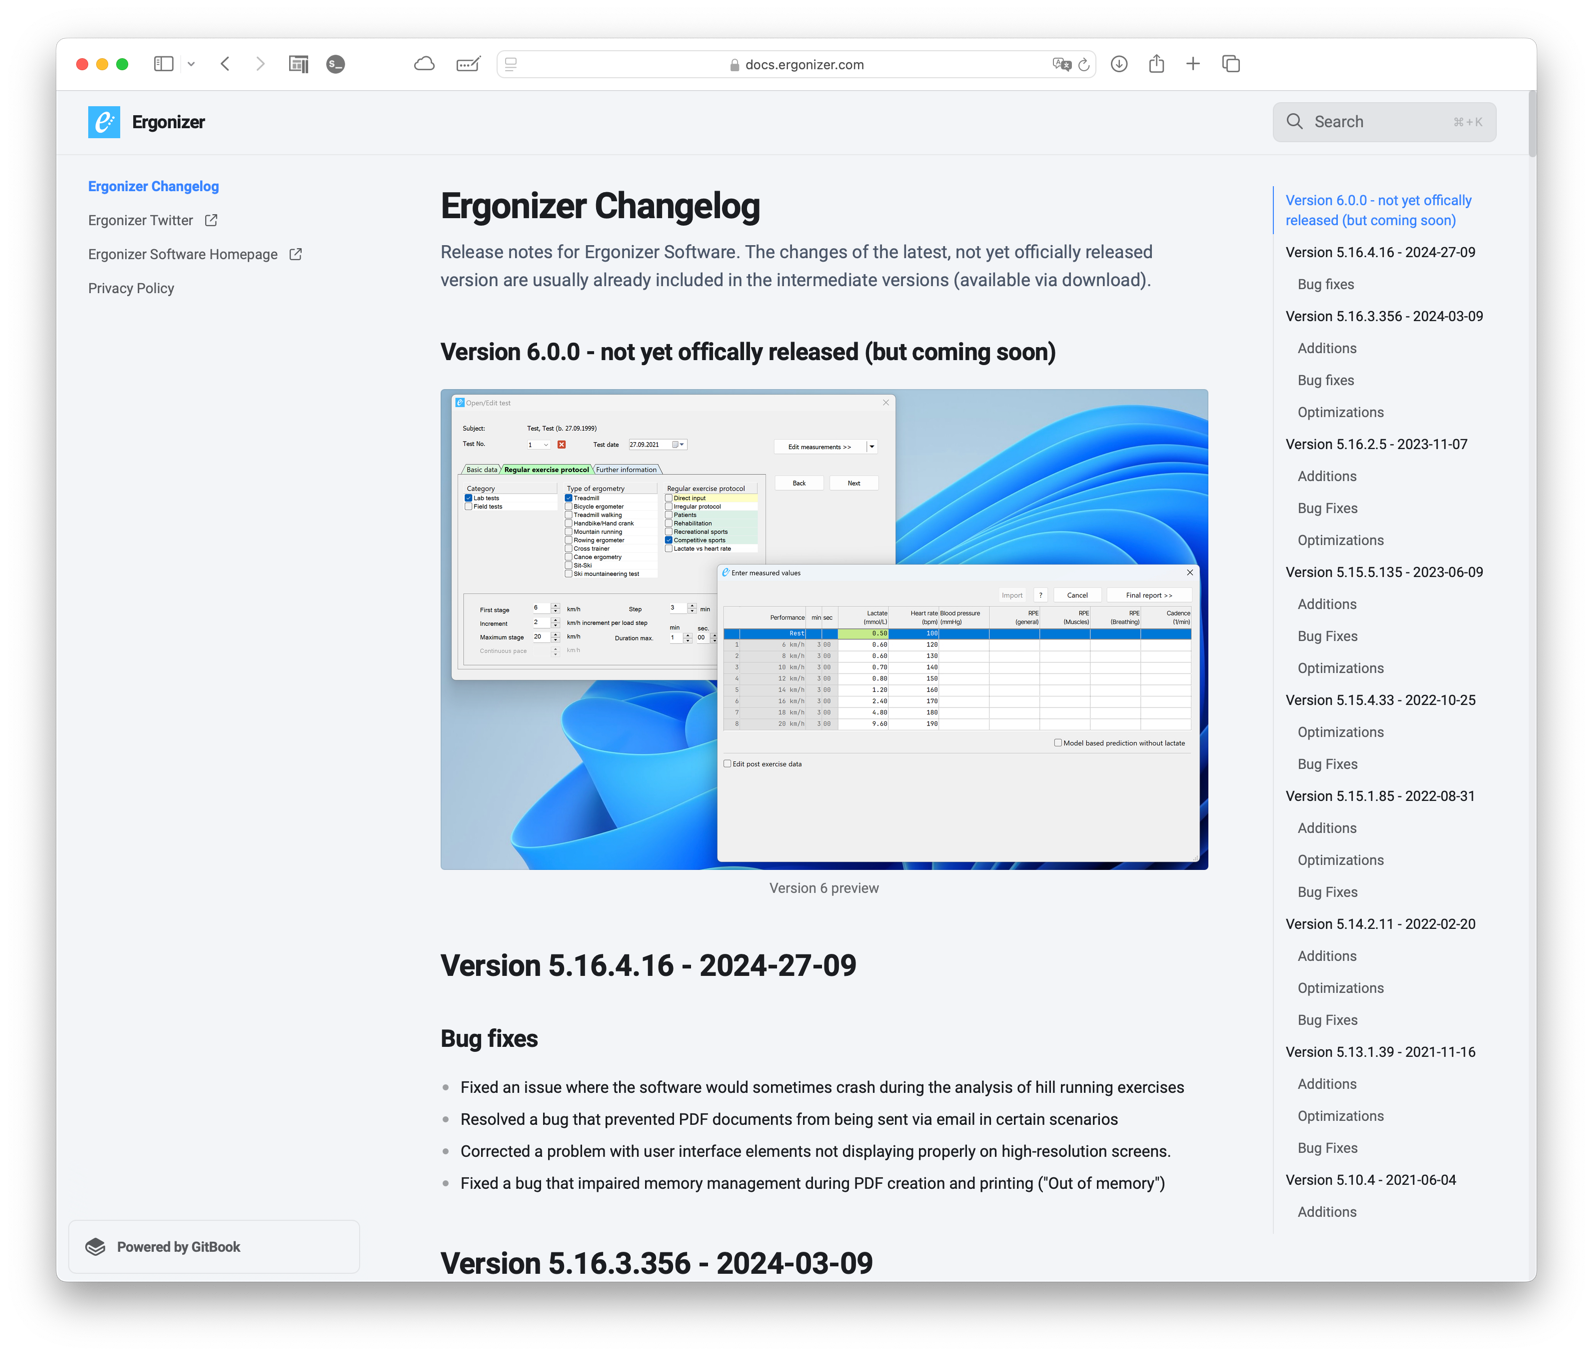The height and width of the screenshot is (1356, 1593).
Task: Open the reader view toolbar icon
Action: click(298, 64)
